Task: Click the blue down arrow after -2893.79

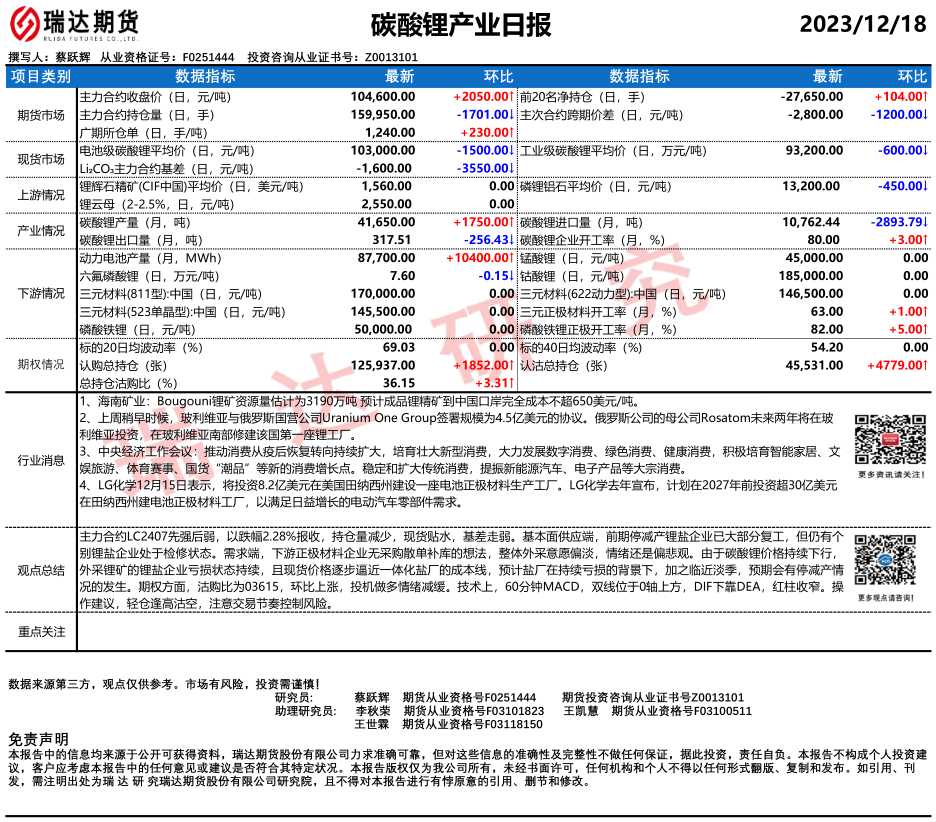Action: [926, 222]
